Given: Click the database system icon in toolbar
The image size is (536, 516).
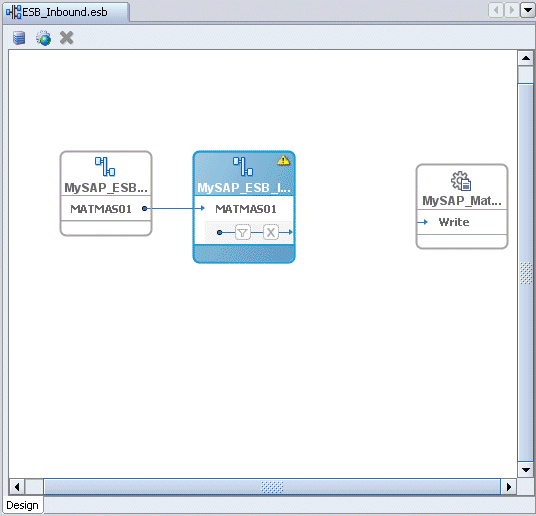Looking at the screenshot, I should click(x=19, y=38).
